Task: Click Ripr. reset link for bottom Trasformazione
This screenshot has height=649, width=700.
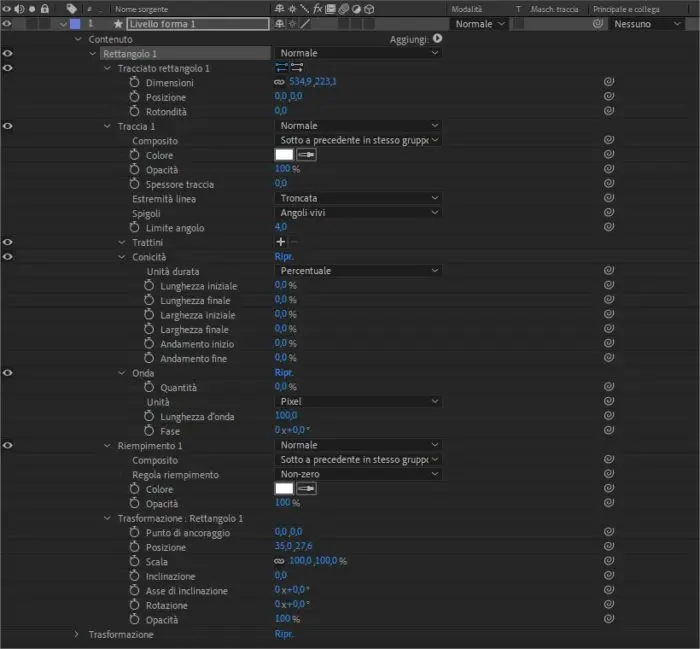Action: pyautogui.click(x=284, y=634)
